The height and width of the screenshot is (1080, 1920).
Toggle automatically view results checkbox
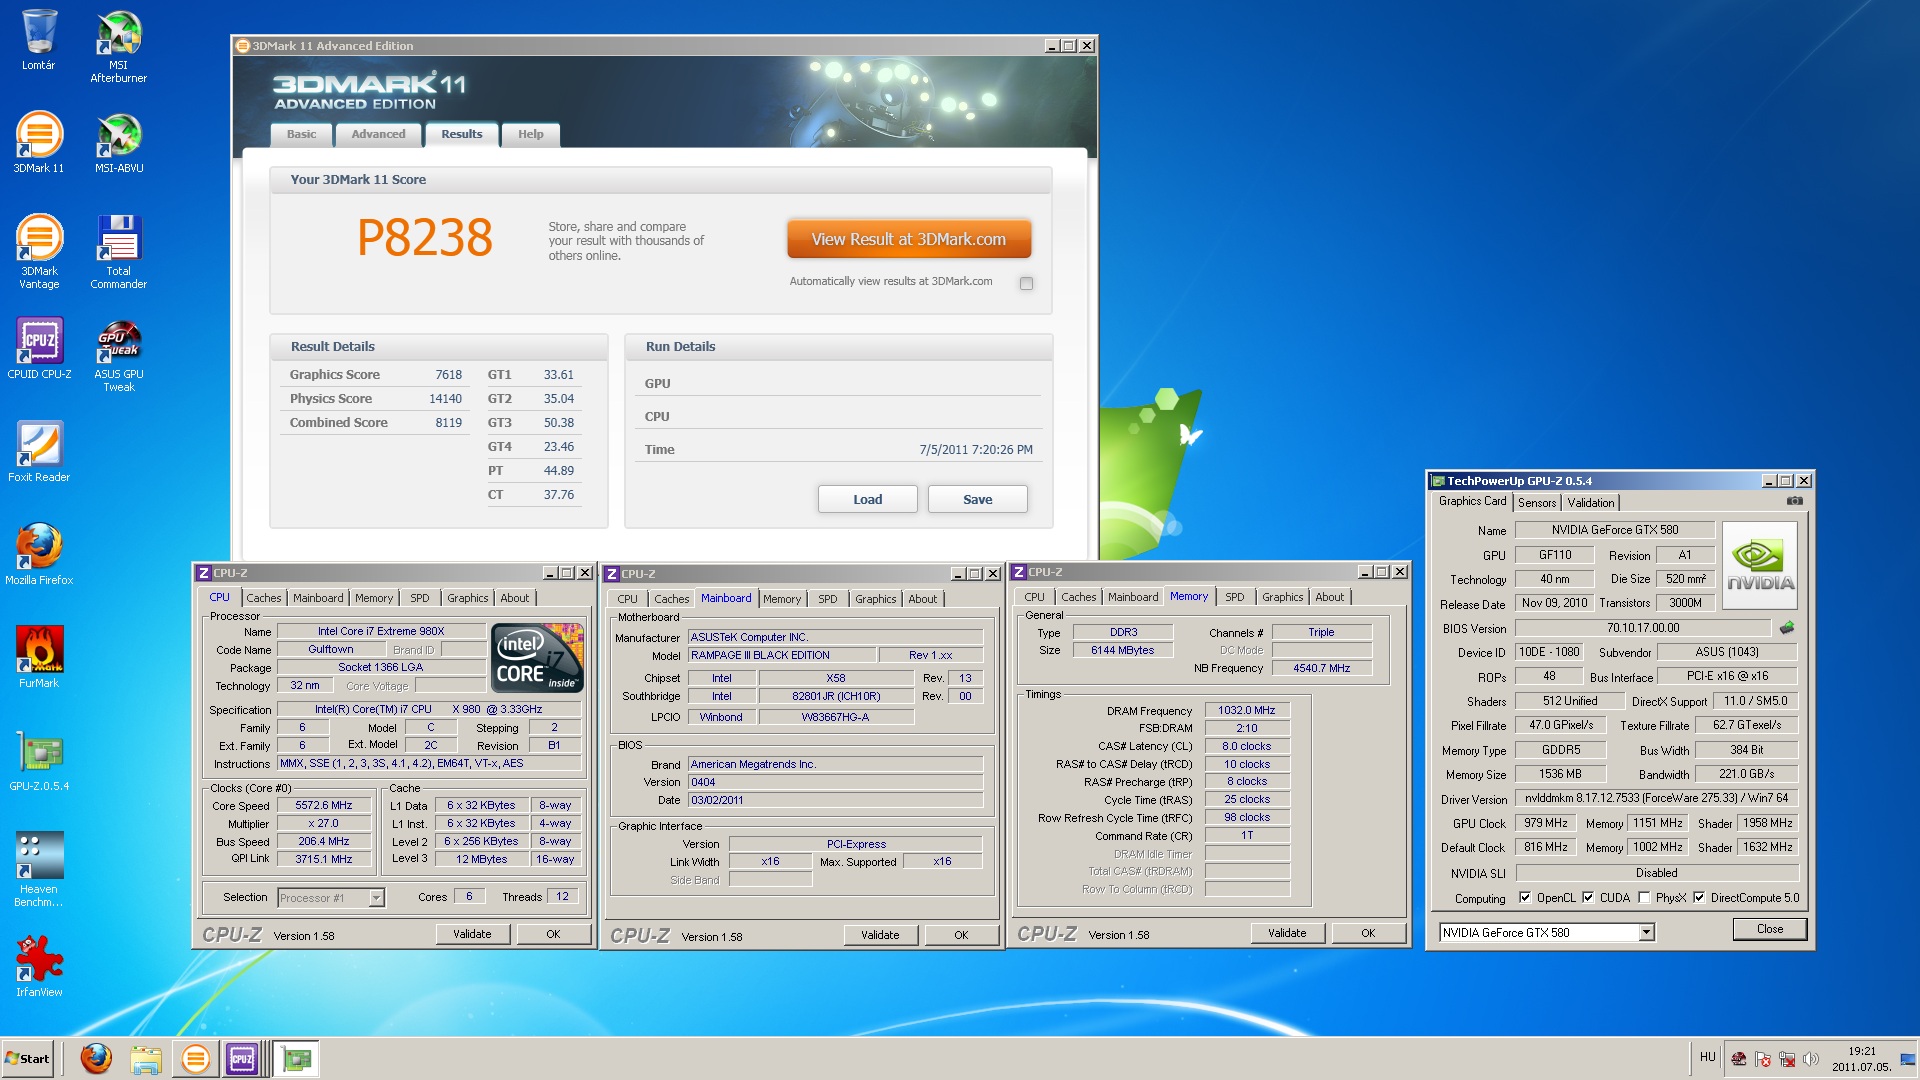click(1026, 283)
